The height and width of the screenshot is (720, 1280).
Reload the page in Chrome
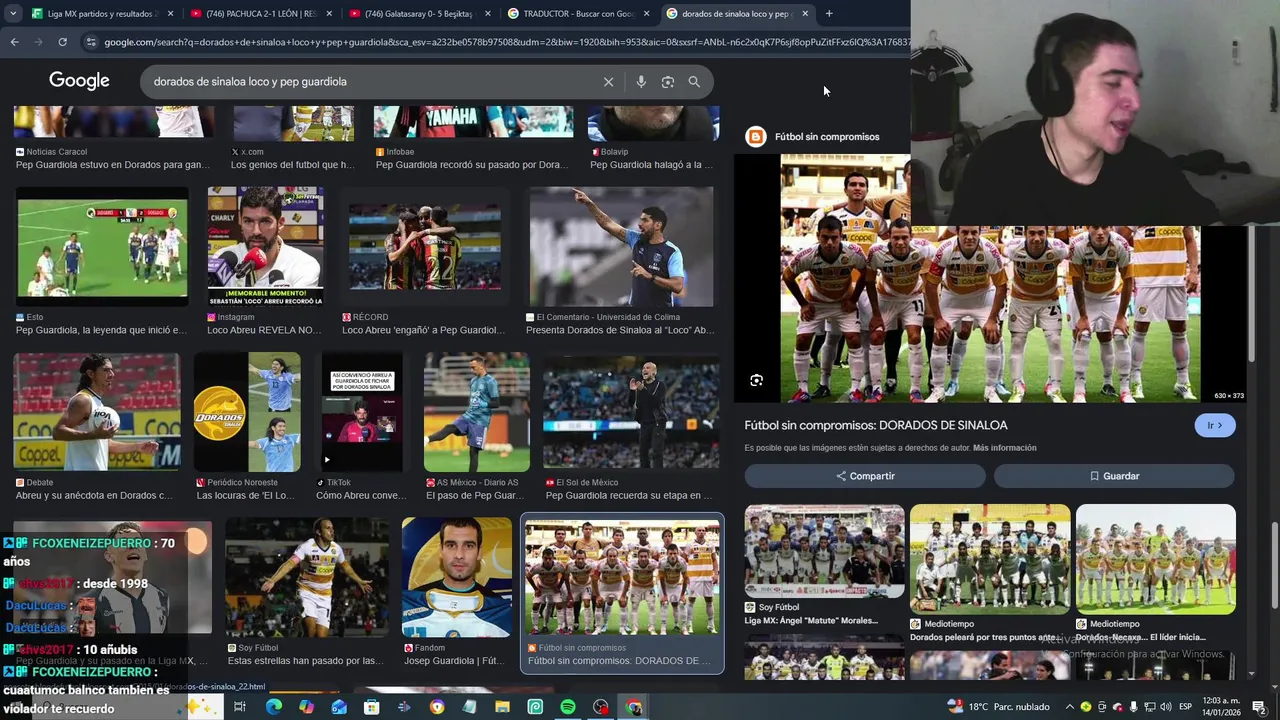[62, 42]
